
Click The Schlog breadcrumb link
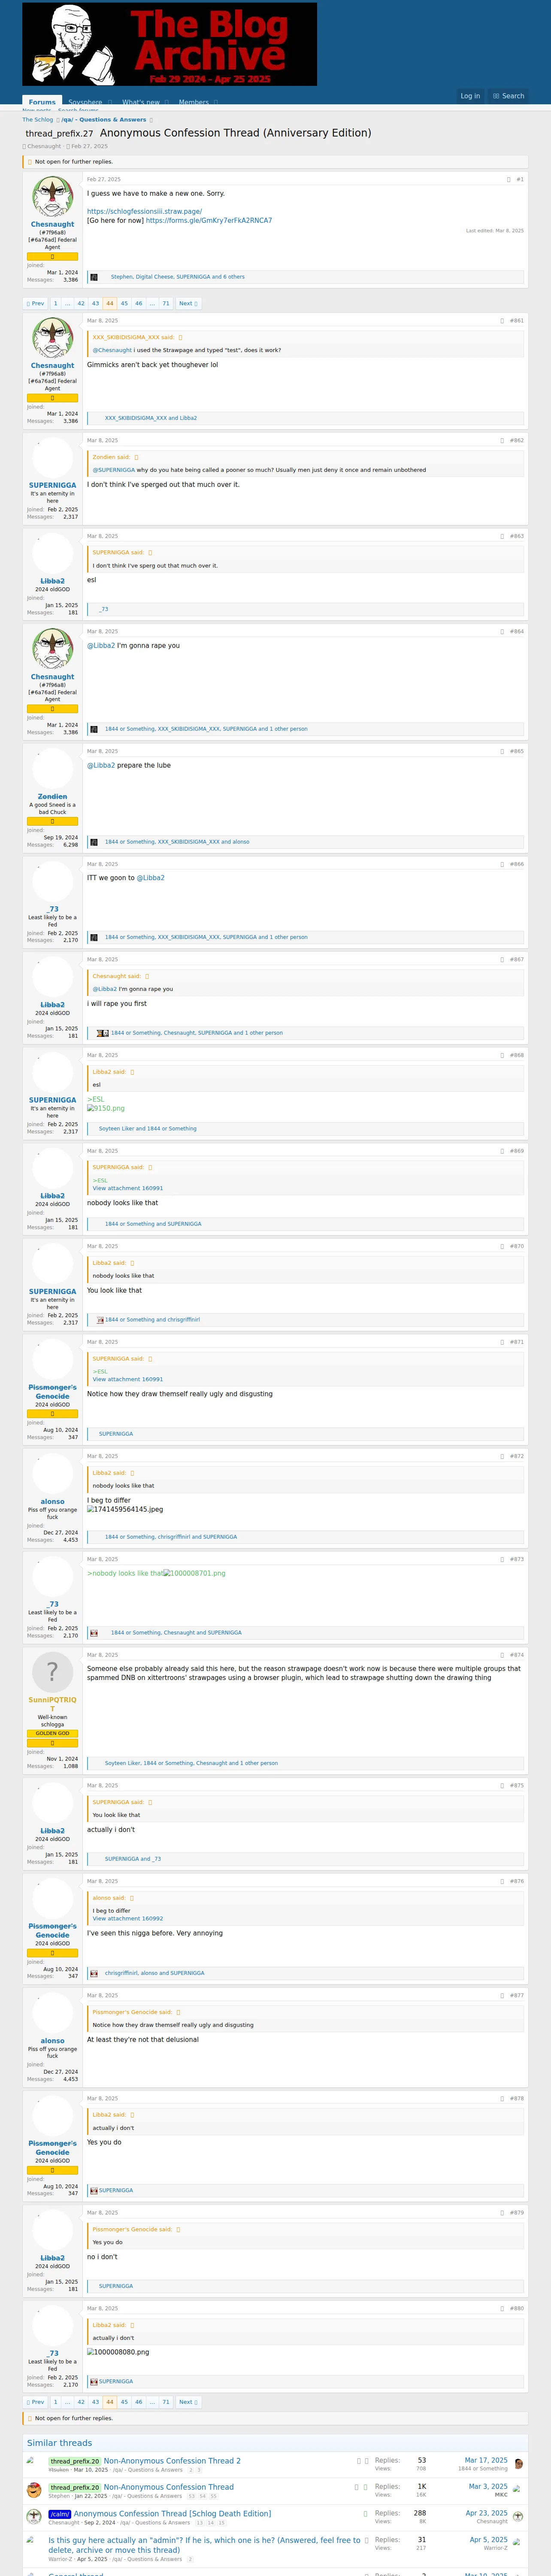(38, 120)
